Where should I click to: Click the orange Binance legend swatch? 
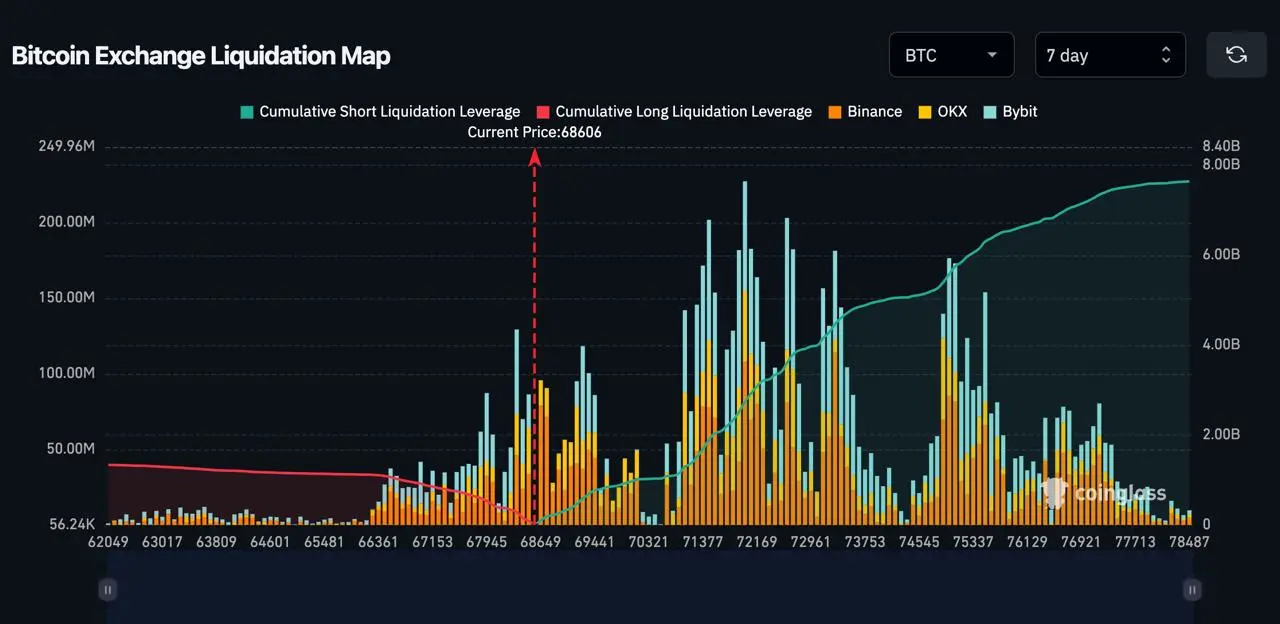[834, 112]
